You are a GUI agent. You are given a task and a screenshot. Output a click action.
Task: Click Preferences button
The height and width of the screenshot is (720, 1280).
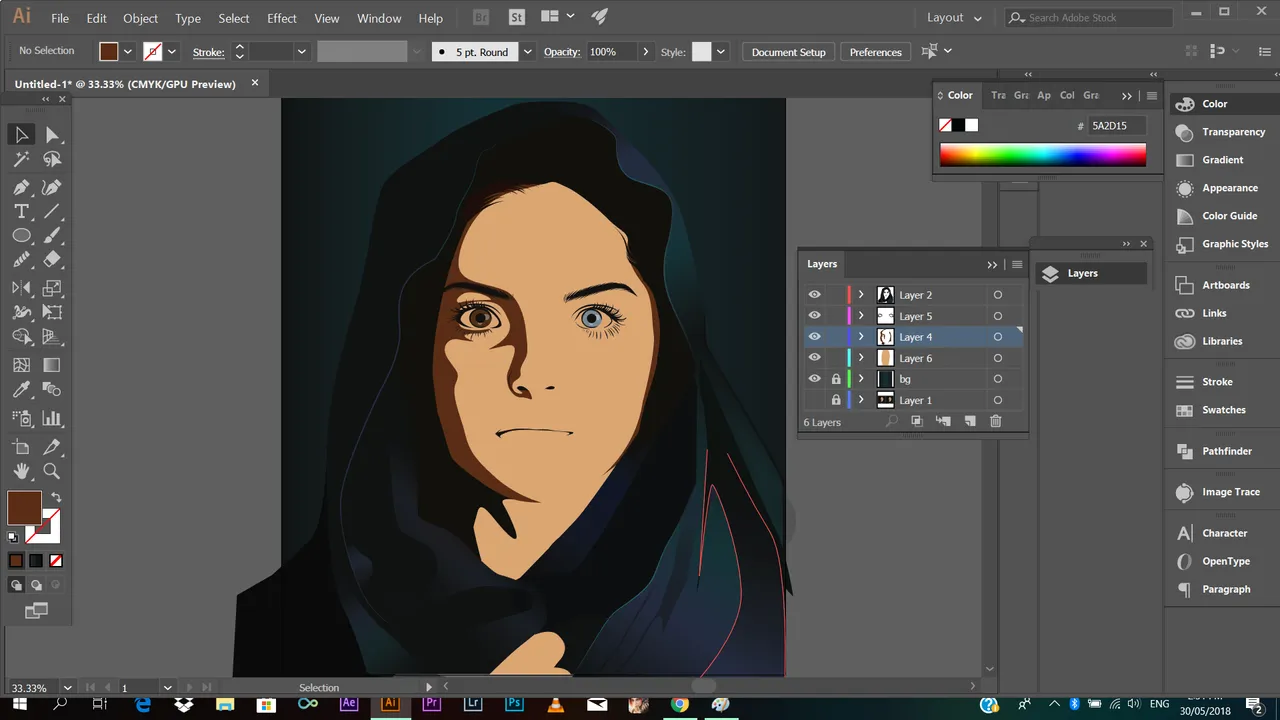(x=875, y=52)
